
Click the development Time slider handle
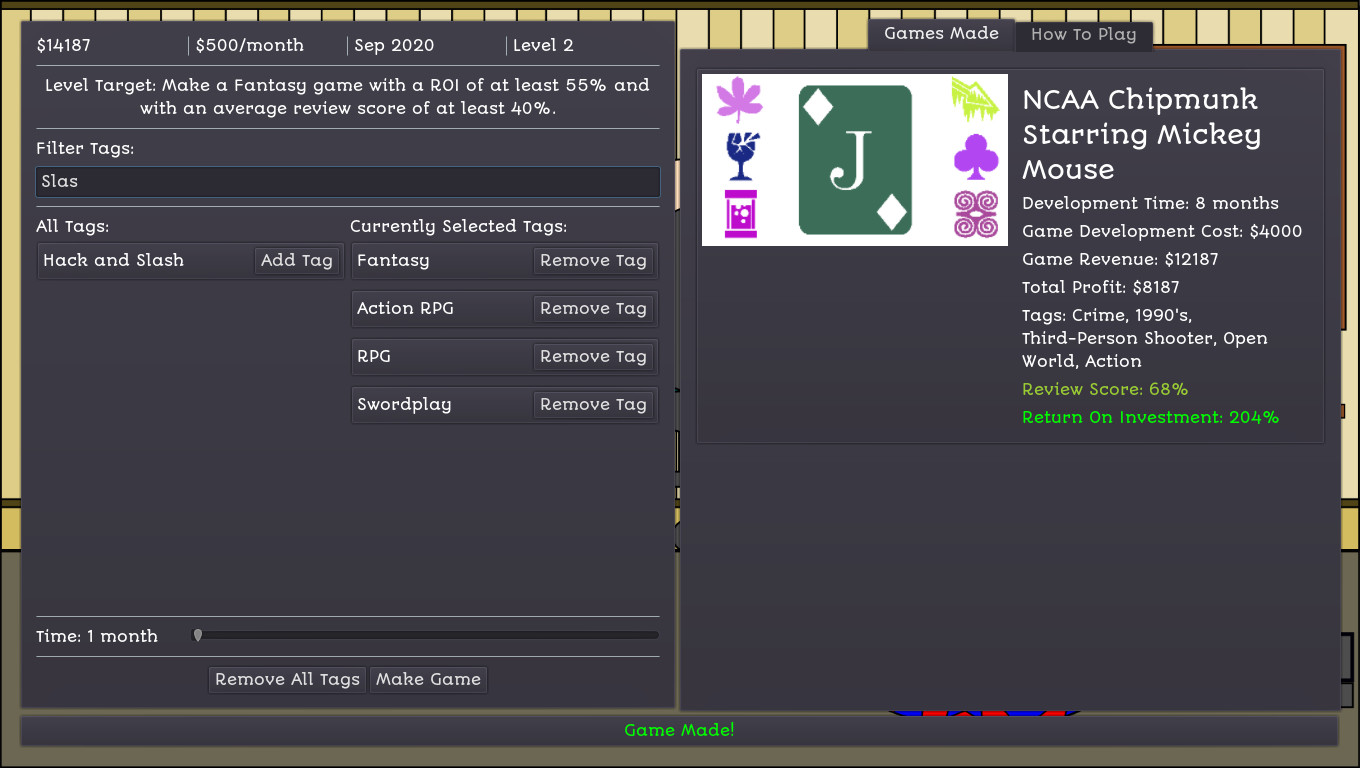pyautogui.click(x=198, y=635)
